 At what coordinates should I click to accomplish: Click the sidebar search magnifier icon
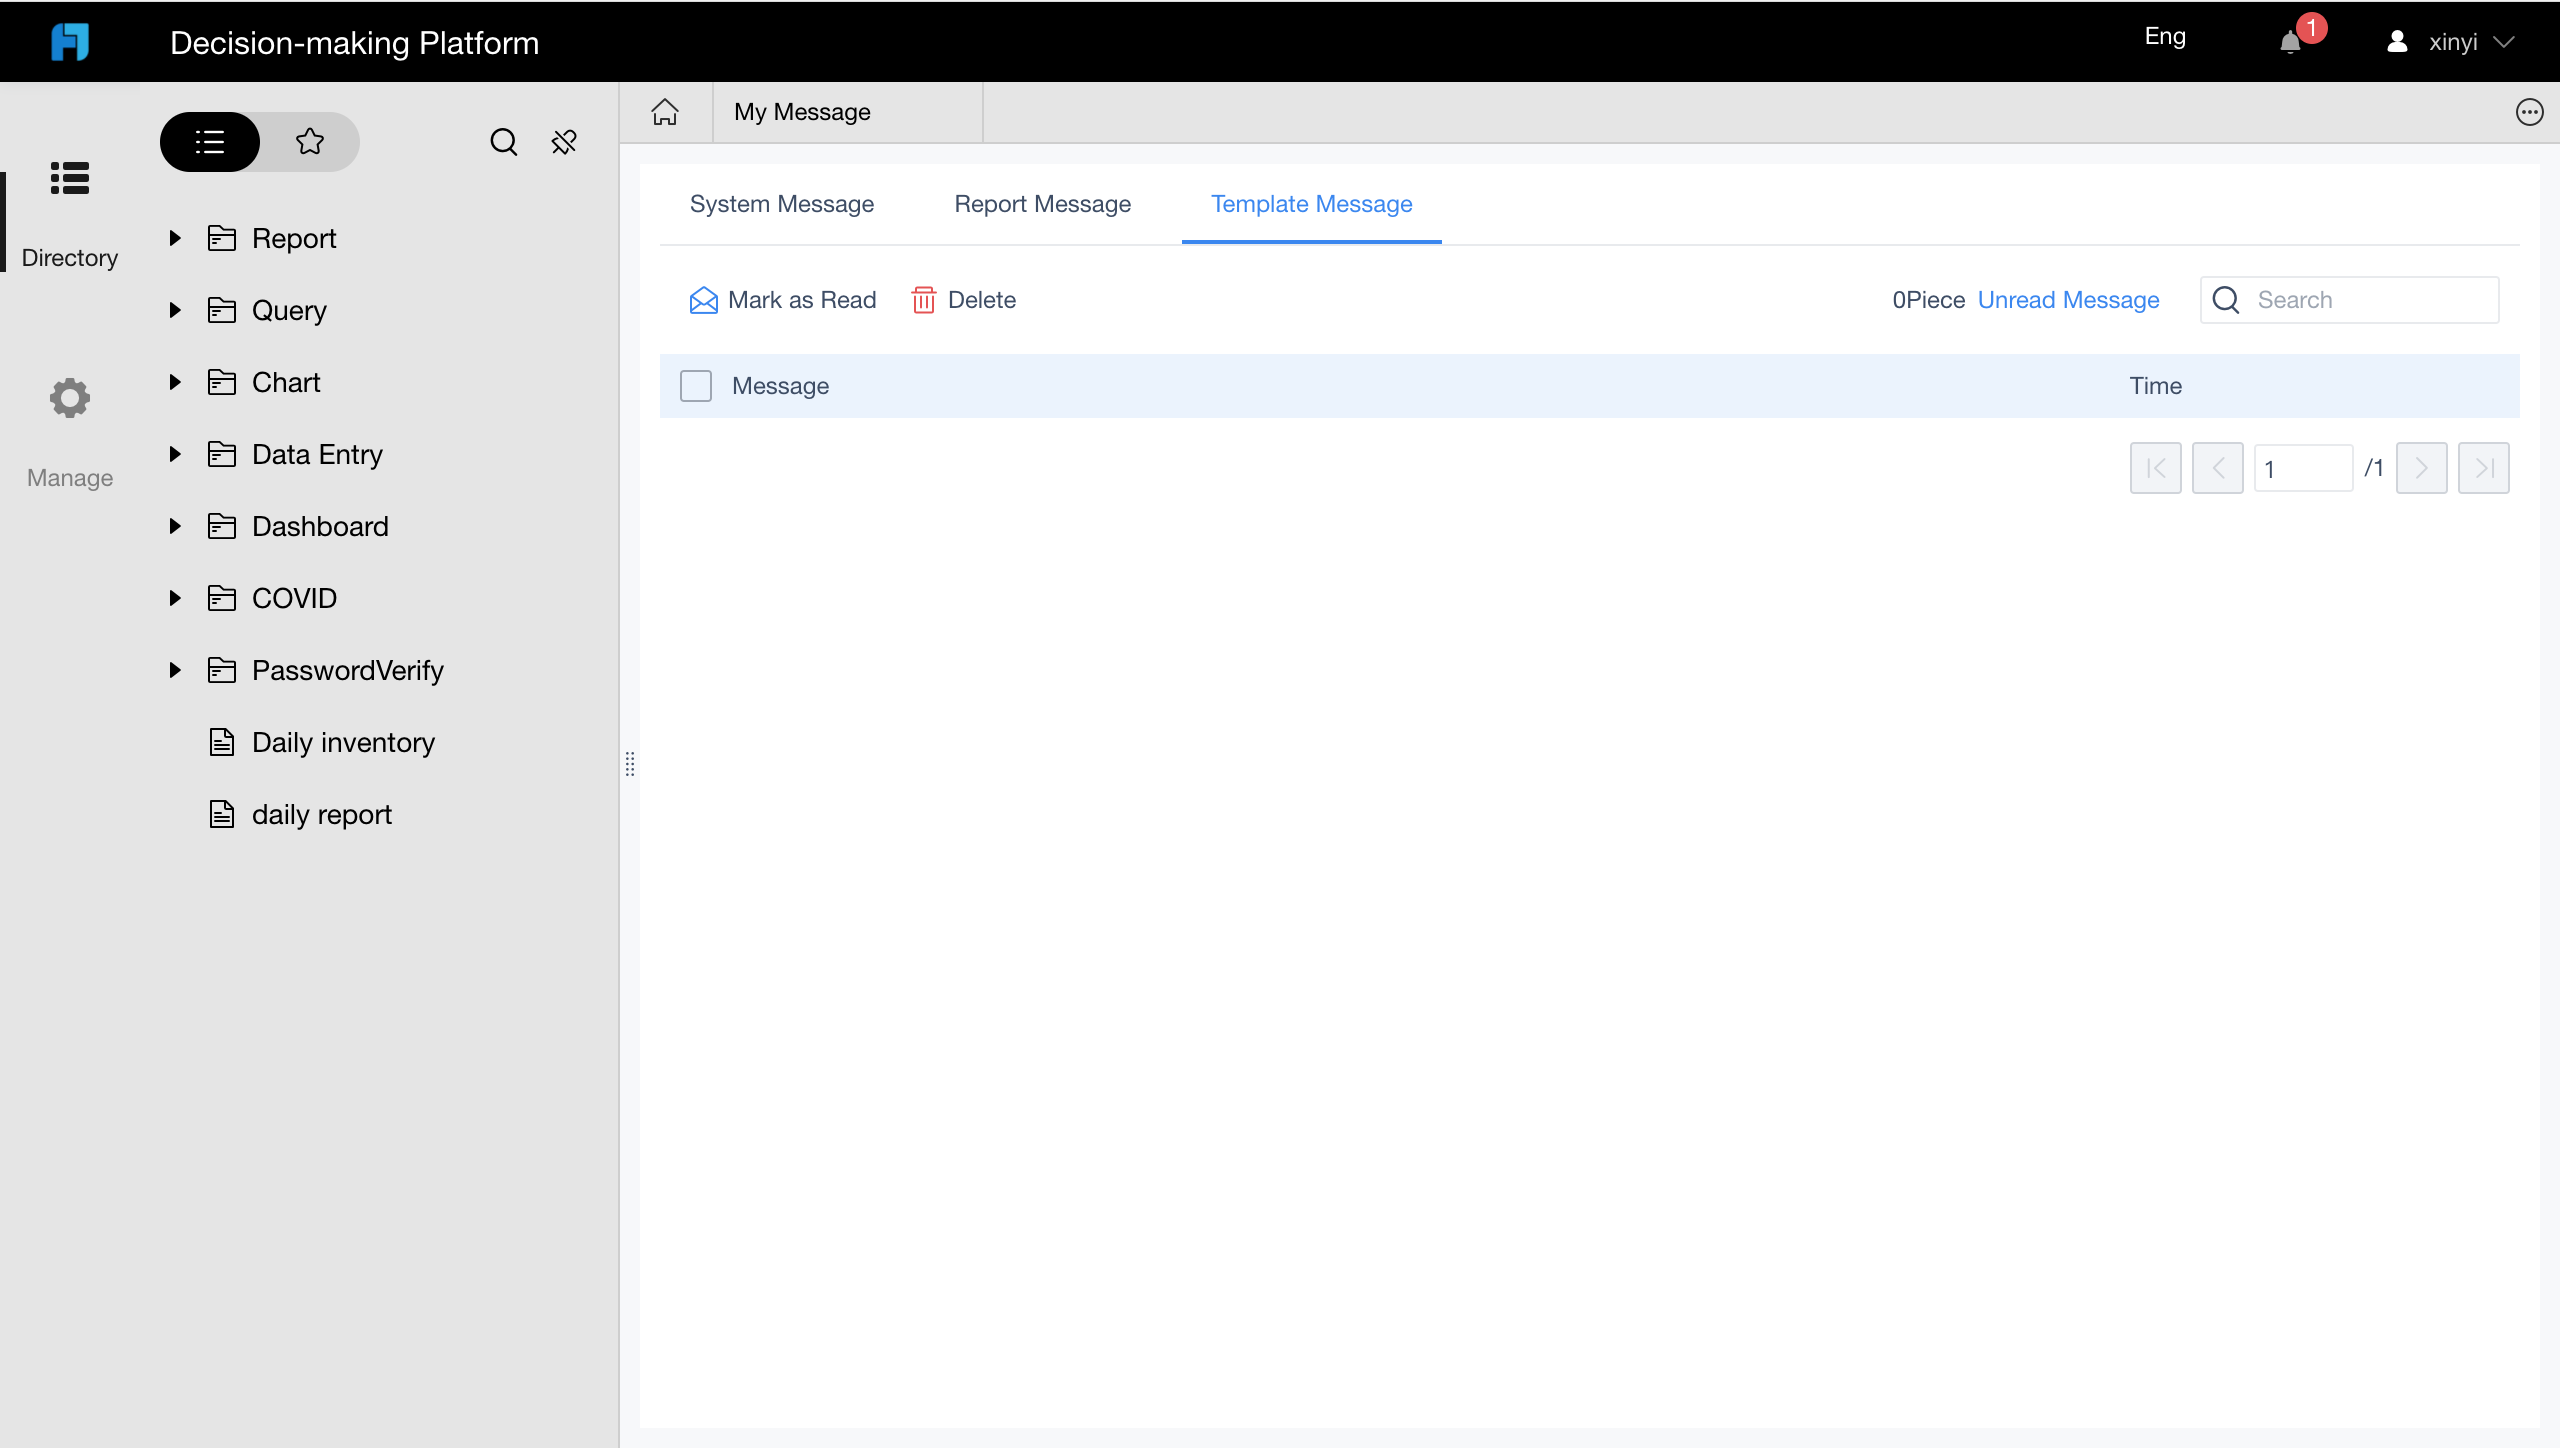tap(503, 142)
